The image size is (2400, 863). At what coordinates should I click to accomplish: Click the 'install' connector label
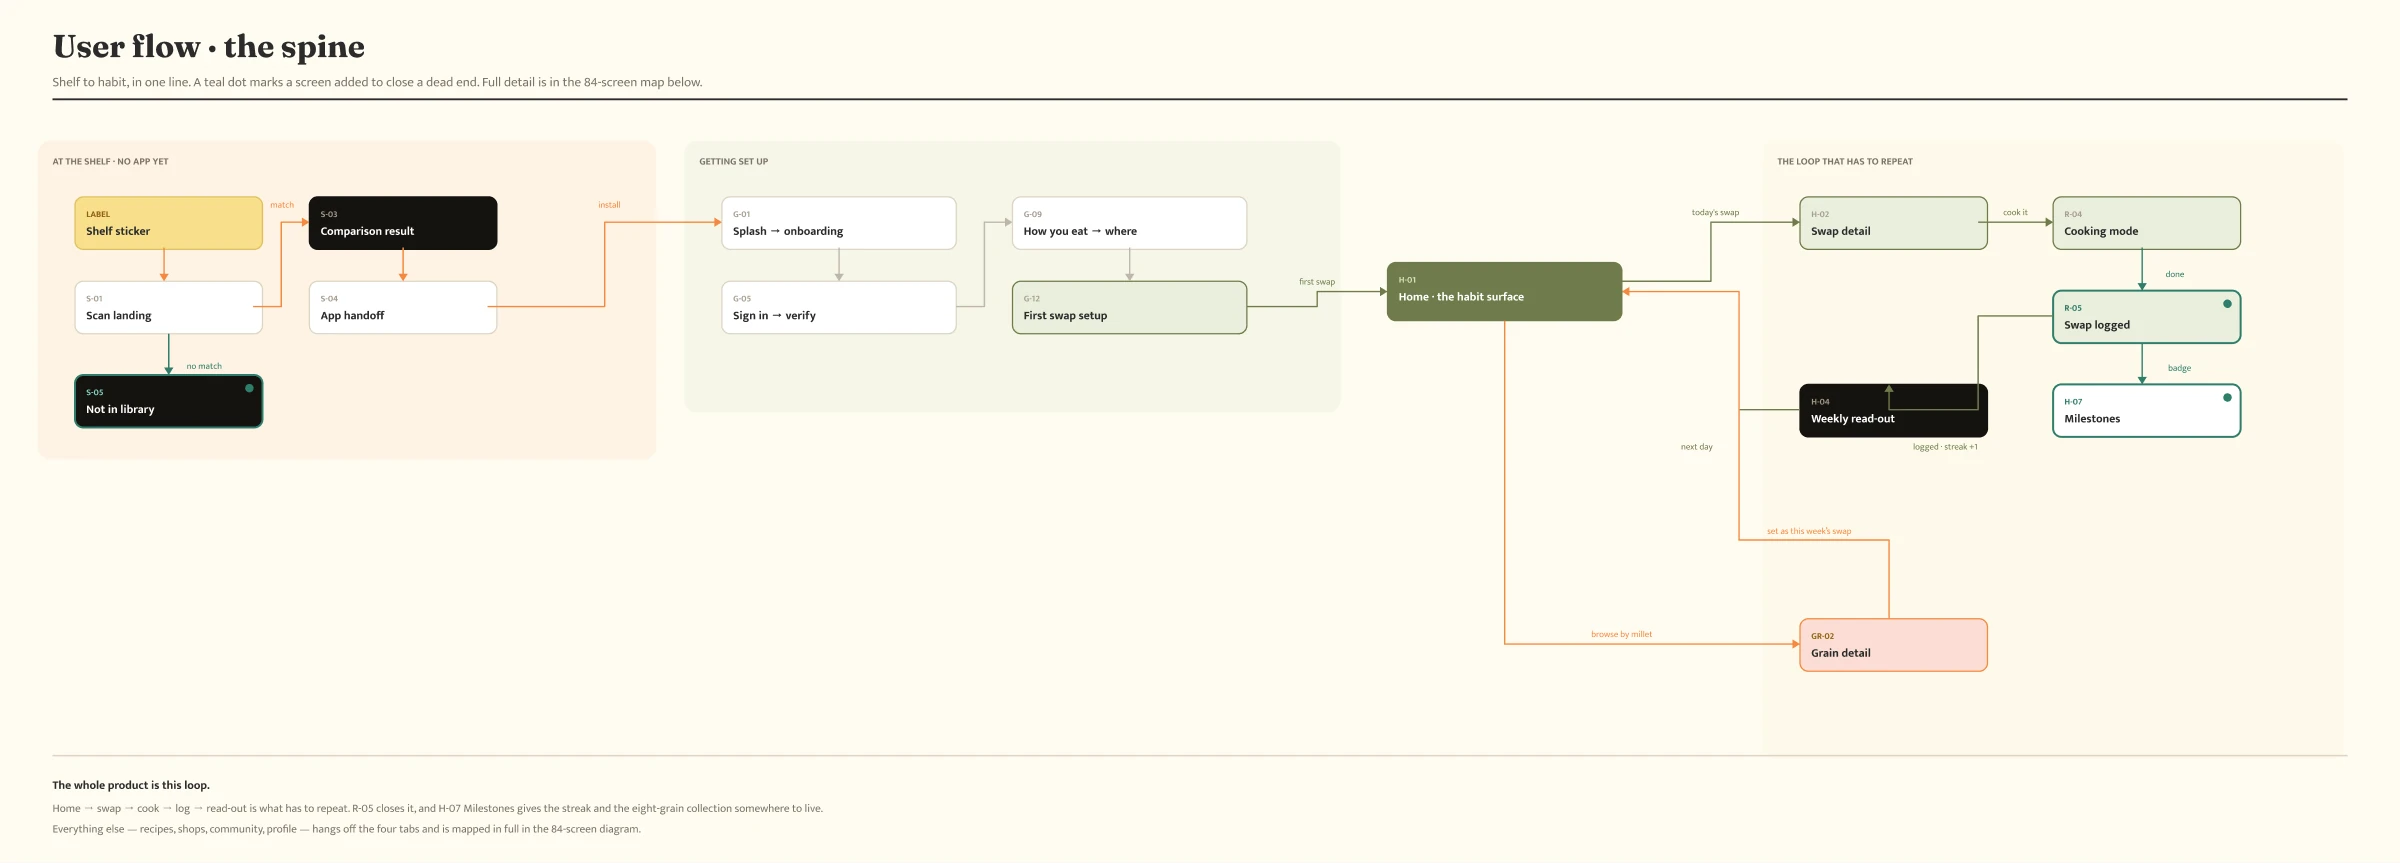609,205
